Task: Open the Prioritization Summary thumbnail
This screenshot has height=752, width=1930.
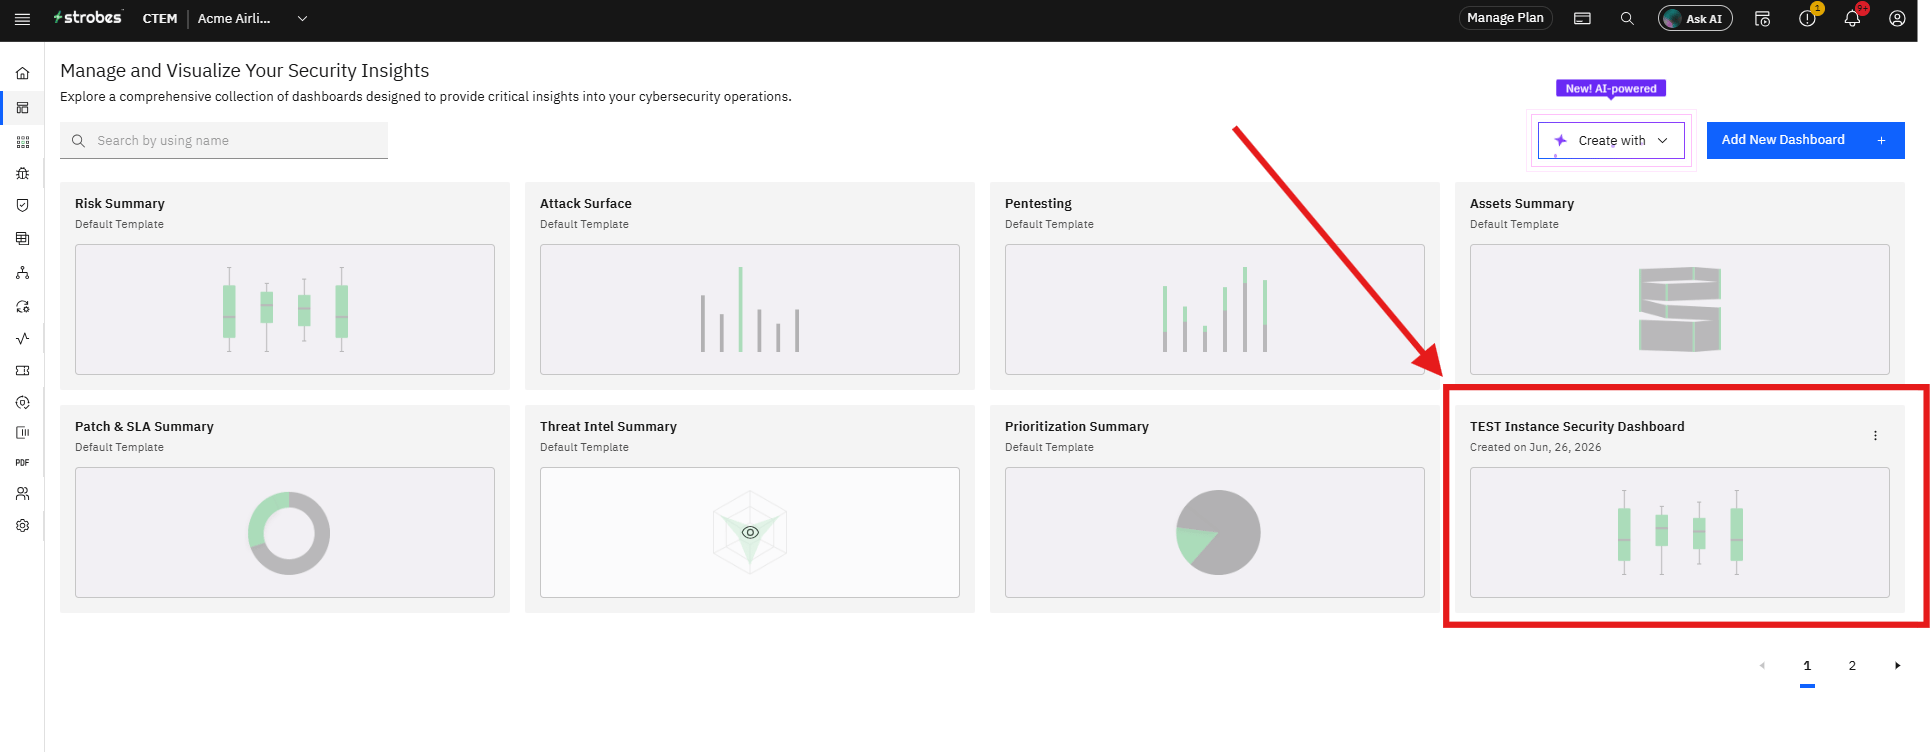Action: click(x=1215, y=533)
